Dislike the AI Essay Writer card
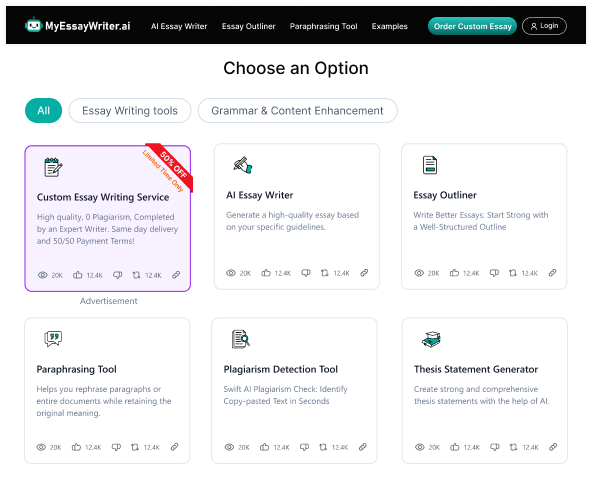 click(306, 273)
